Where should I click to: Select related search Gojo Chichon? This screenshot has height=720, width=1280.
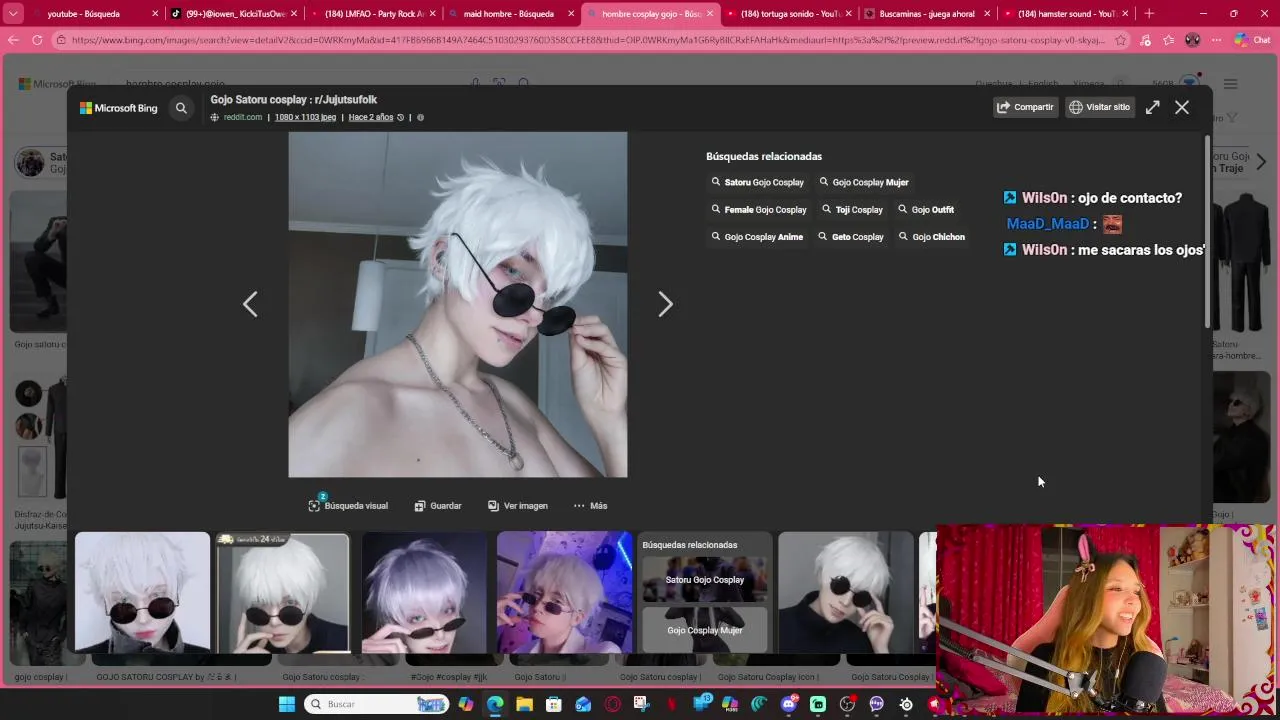(x=932, y=237)
